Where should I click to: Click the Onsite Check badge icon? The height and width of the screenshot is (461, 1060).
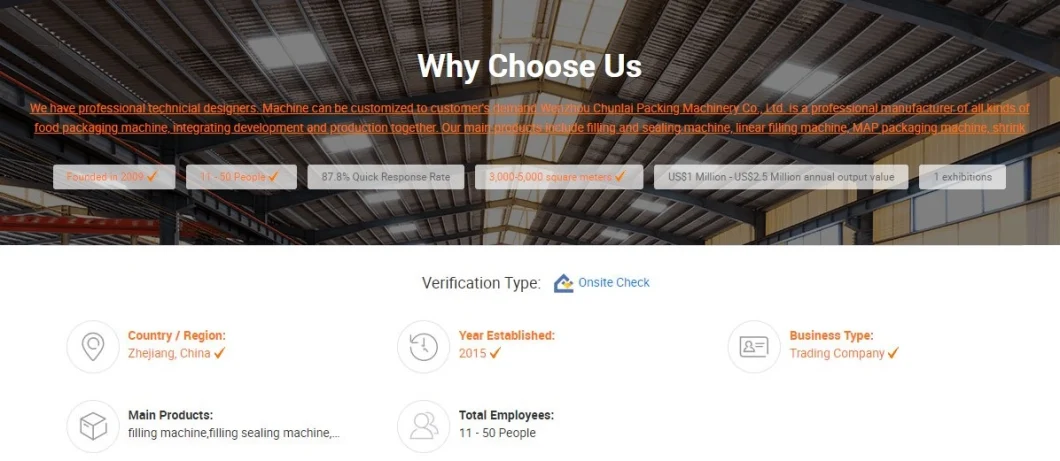[563, 283]
